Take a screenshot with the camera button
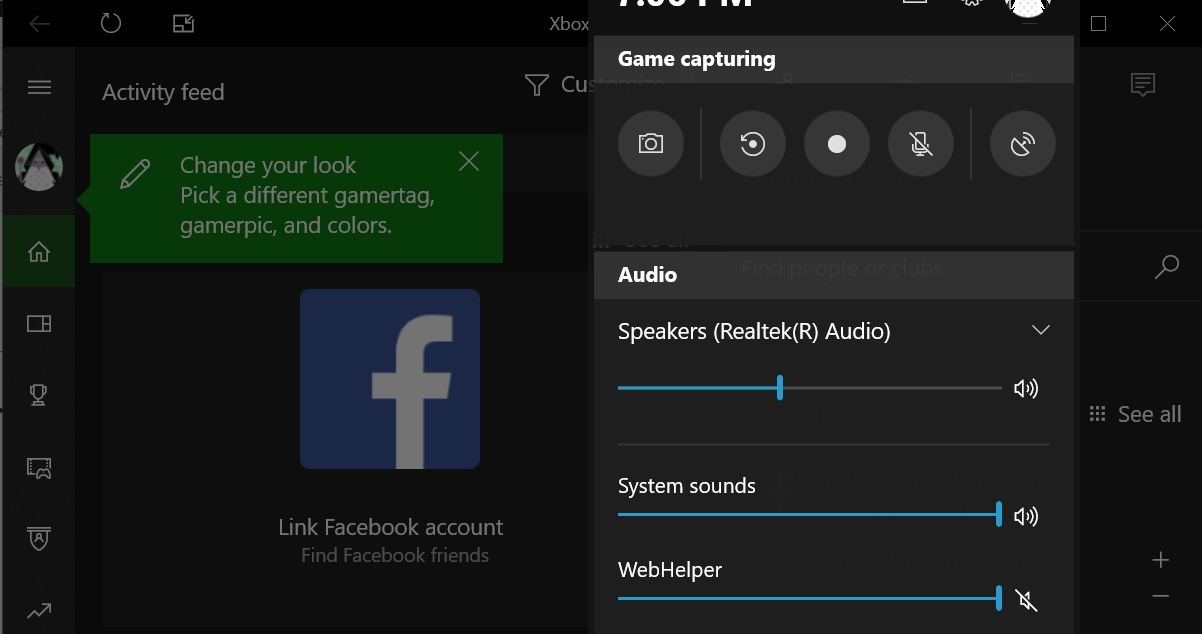1202x634 pixels. [651, 144]
